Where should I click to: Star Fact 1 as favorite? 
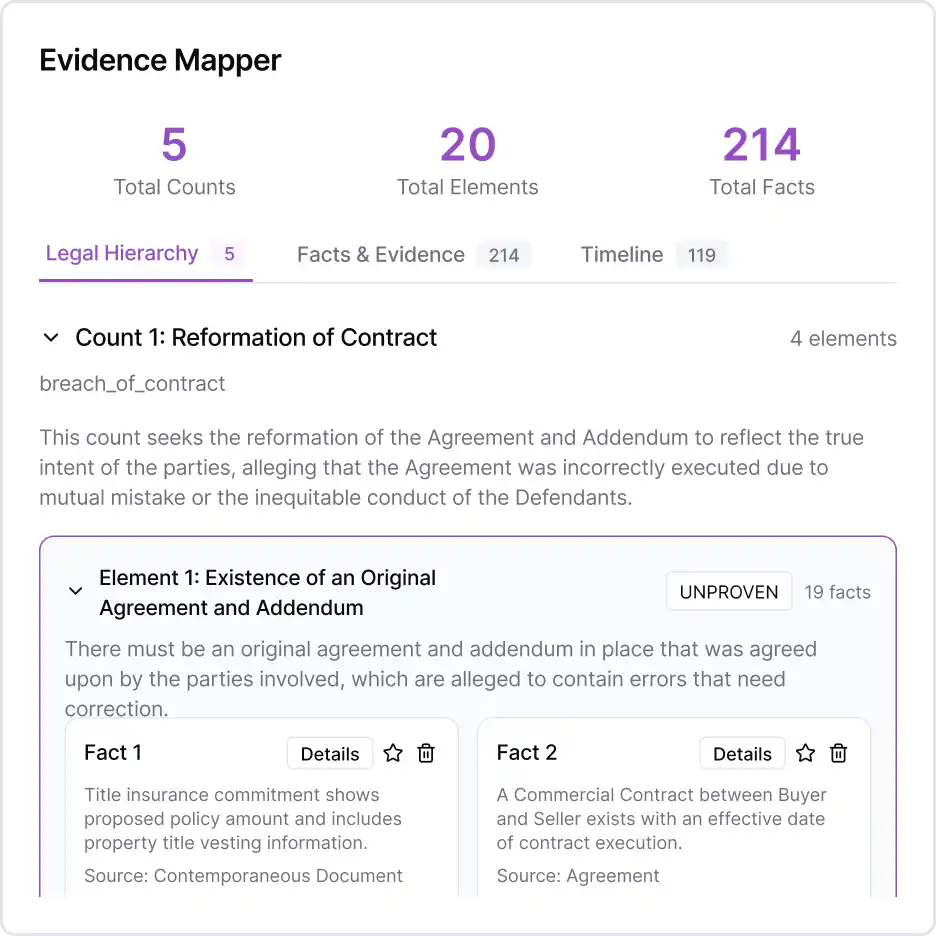point(393,754)
